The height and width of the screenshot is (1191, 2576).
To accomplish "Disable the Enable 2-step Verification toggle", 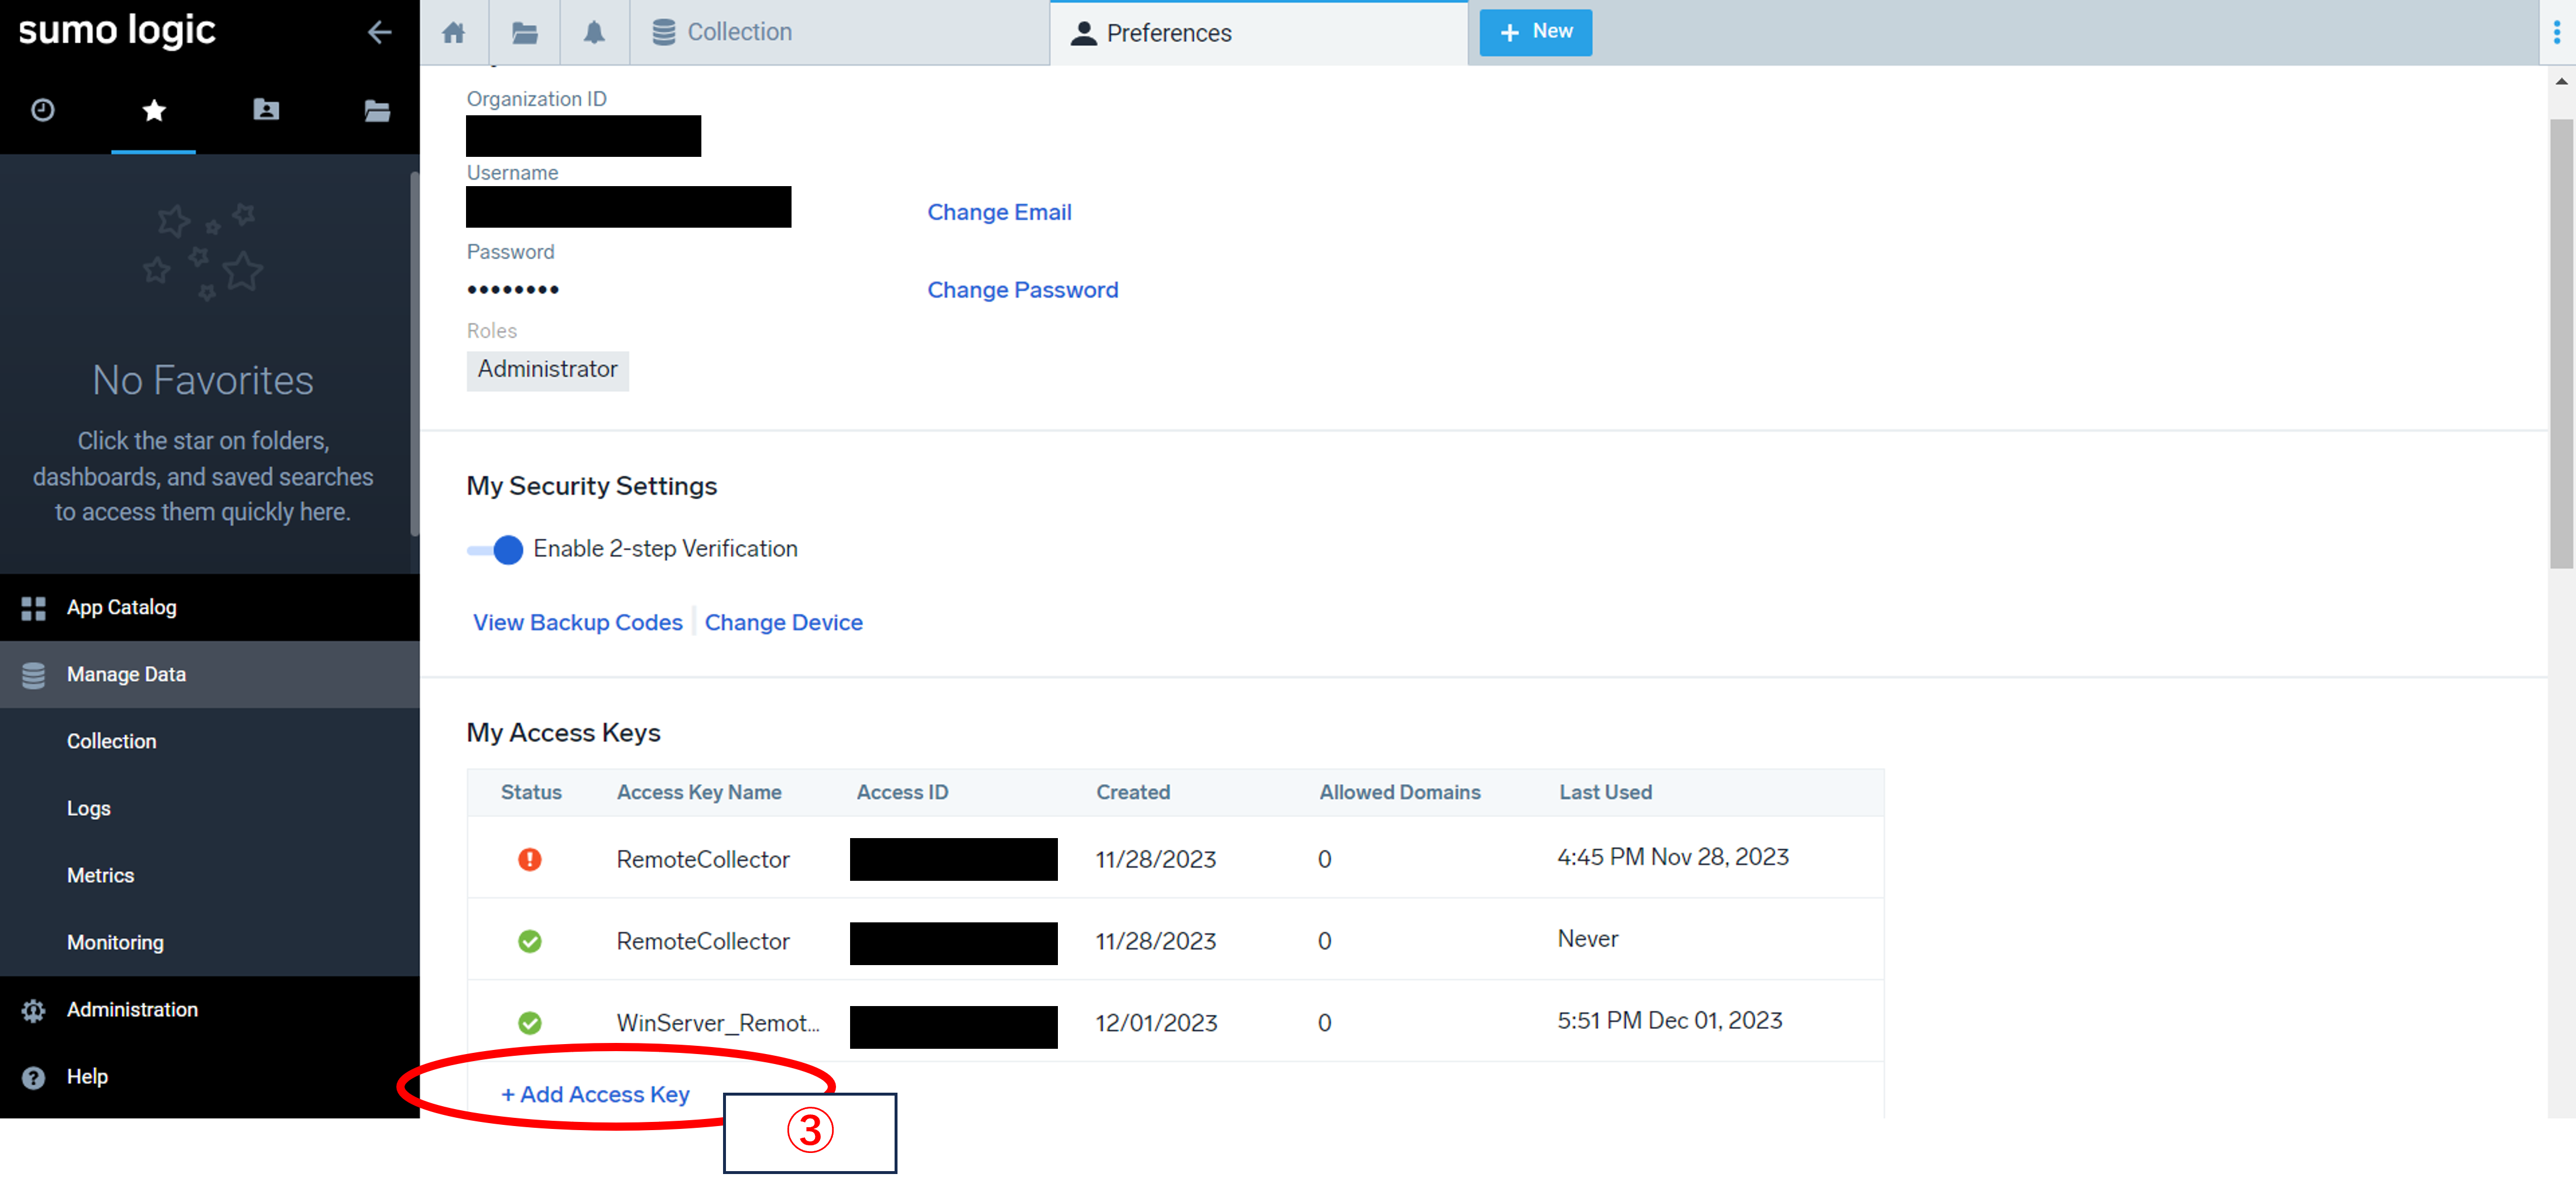I will coord(496,549).
